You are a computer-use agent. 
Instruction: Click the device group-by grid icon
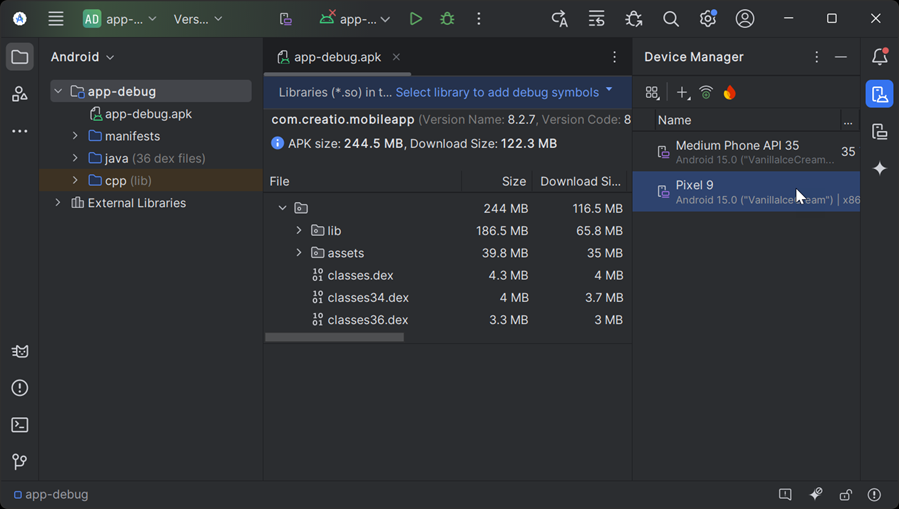coord(652,92)
